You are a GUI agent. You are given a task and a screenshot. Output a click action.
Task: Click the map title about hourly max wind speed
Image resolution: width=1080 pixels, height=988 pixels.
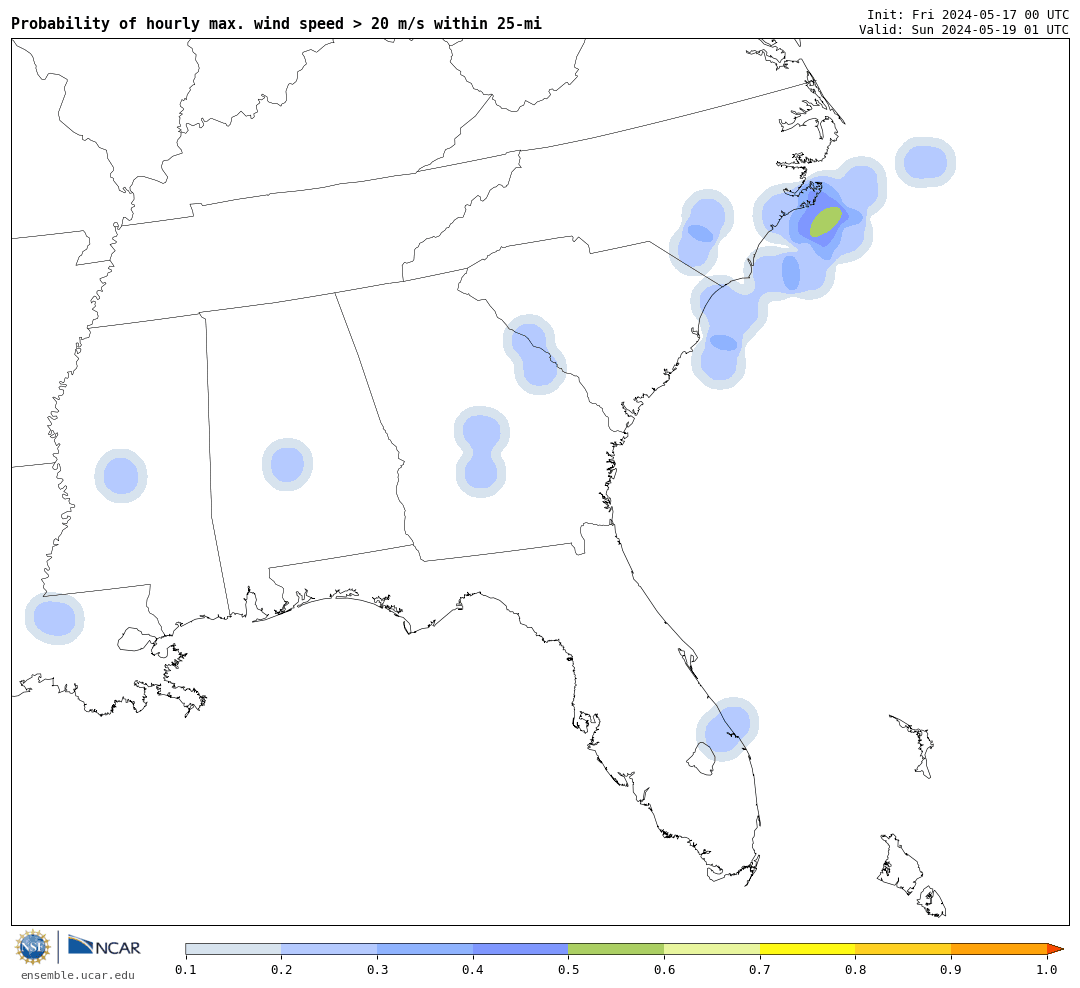coord(276,23)
